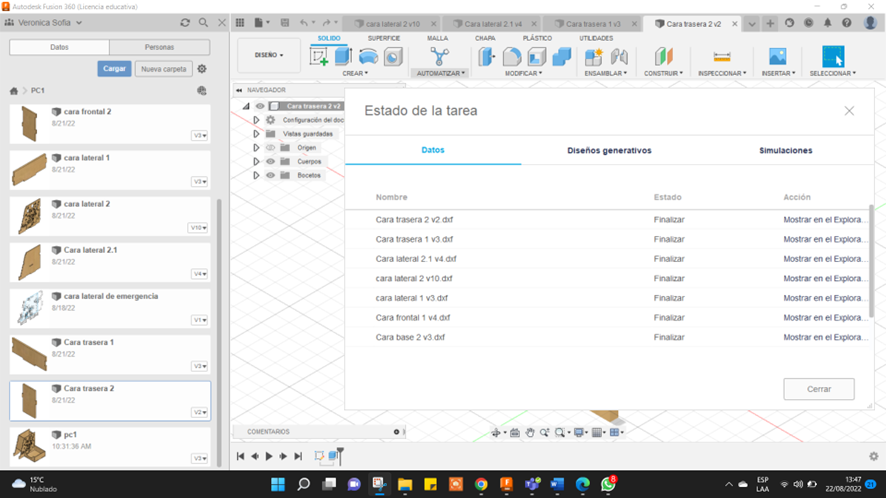Screen dimensions: 886x498
Task: Click the Cerrar button
Action: click(x=819, y=389)
